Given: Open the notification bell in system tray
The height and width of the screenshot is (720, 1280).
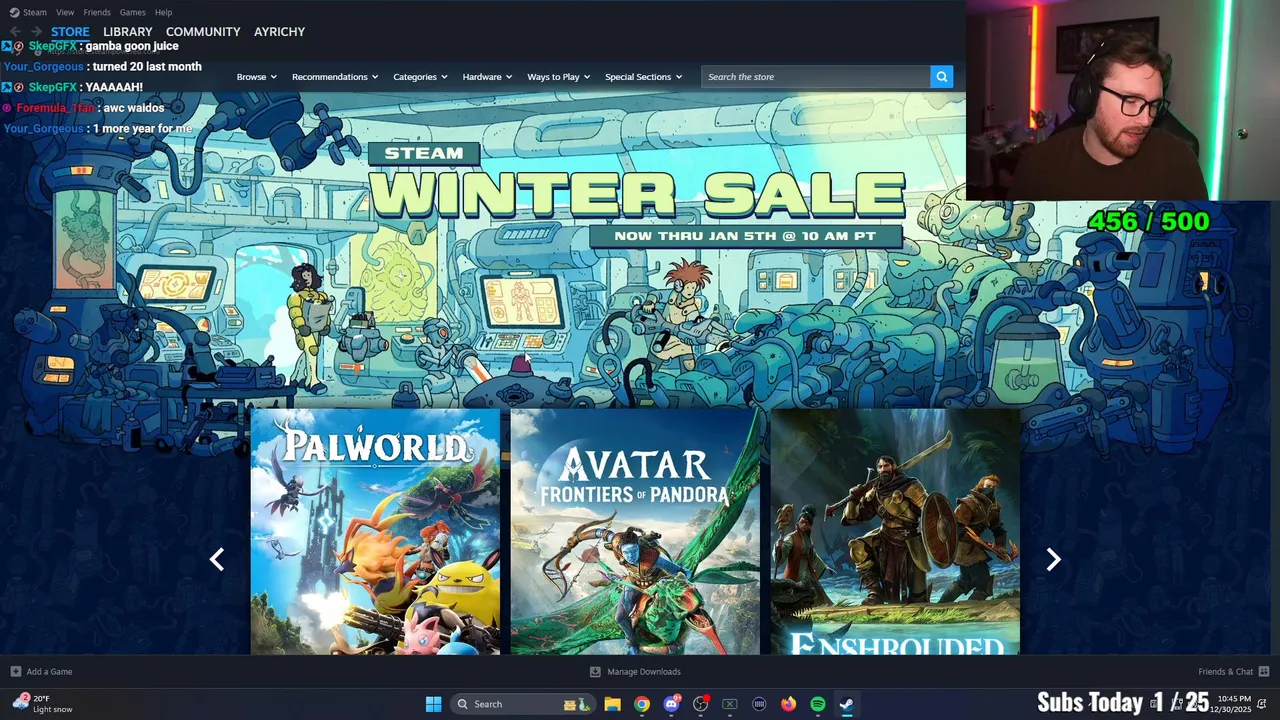Looking at the screenshot, I should pos(1262,704).
